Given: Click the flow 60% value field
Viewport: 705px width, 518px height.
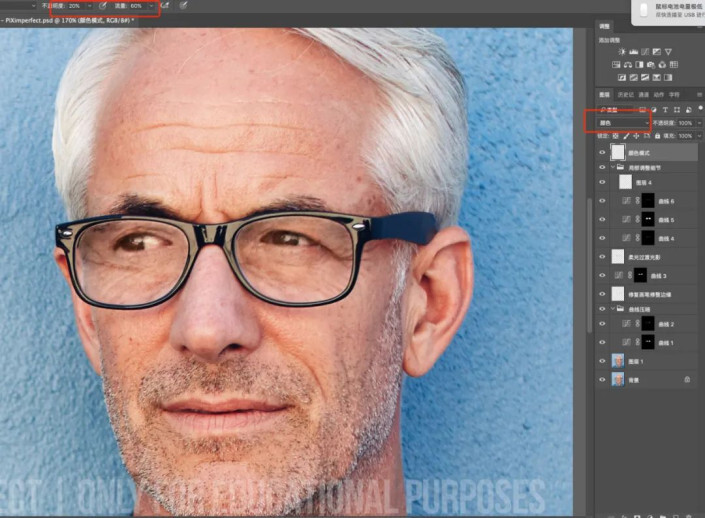Looking at the screenshot, I should 136,5.
